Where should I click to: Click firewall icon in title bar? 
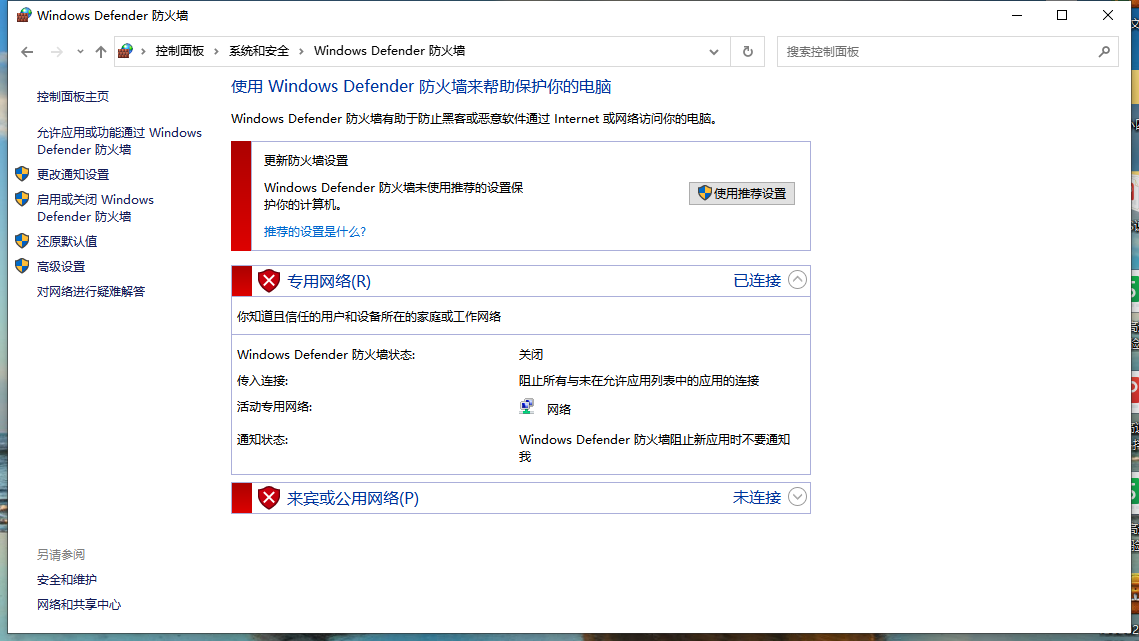[x=24, y=15]
